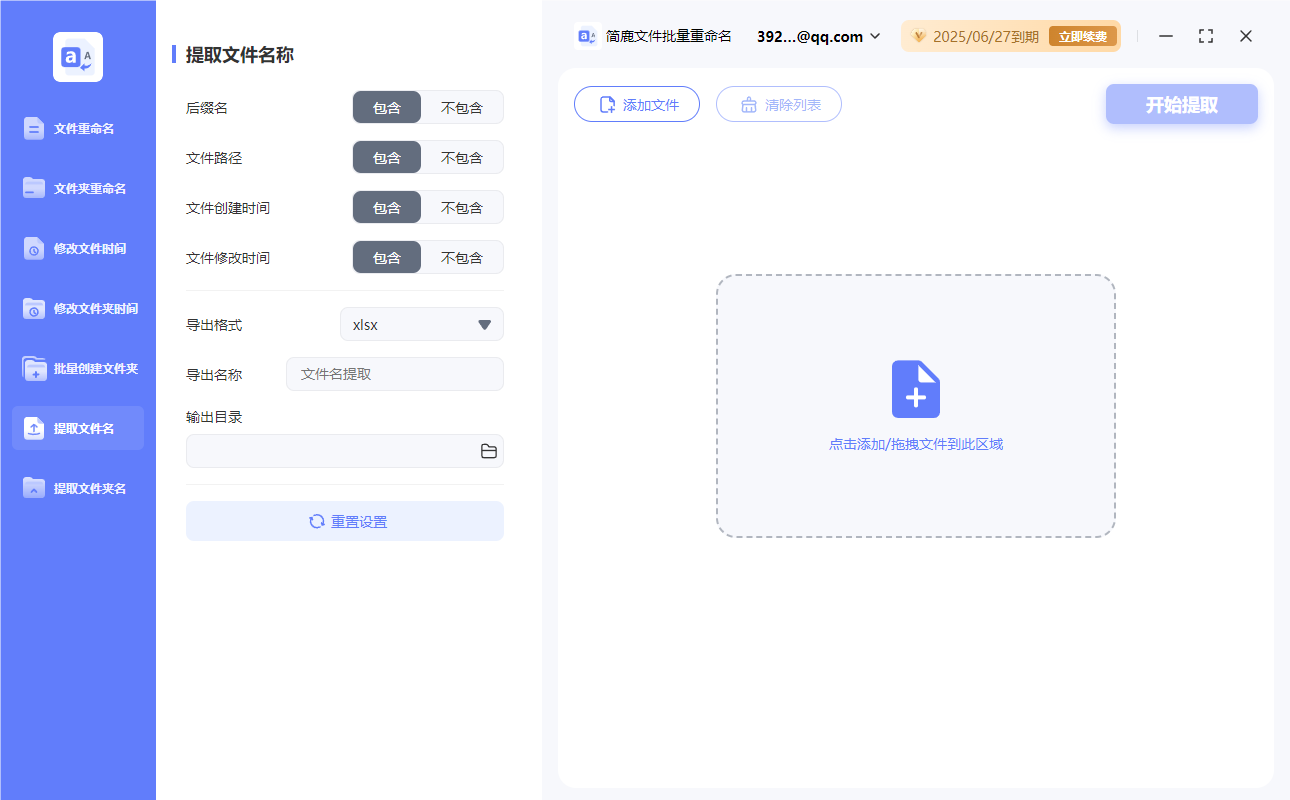
Task: Select 批量创建文件夹 in sidebar
Action: click(x=78, y=368)
